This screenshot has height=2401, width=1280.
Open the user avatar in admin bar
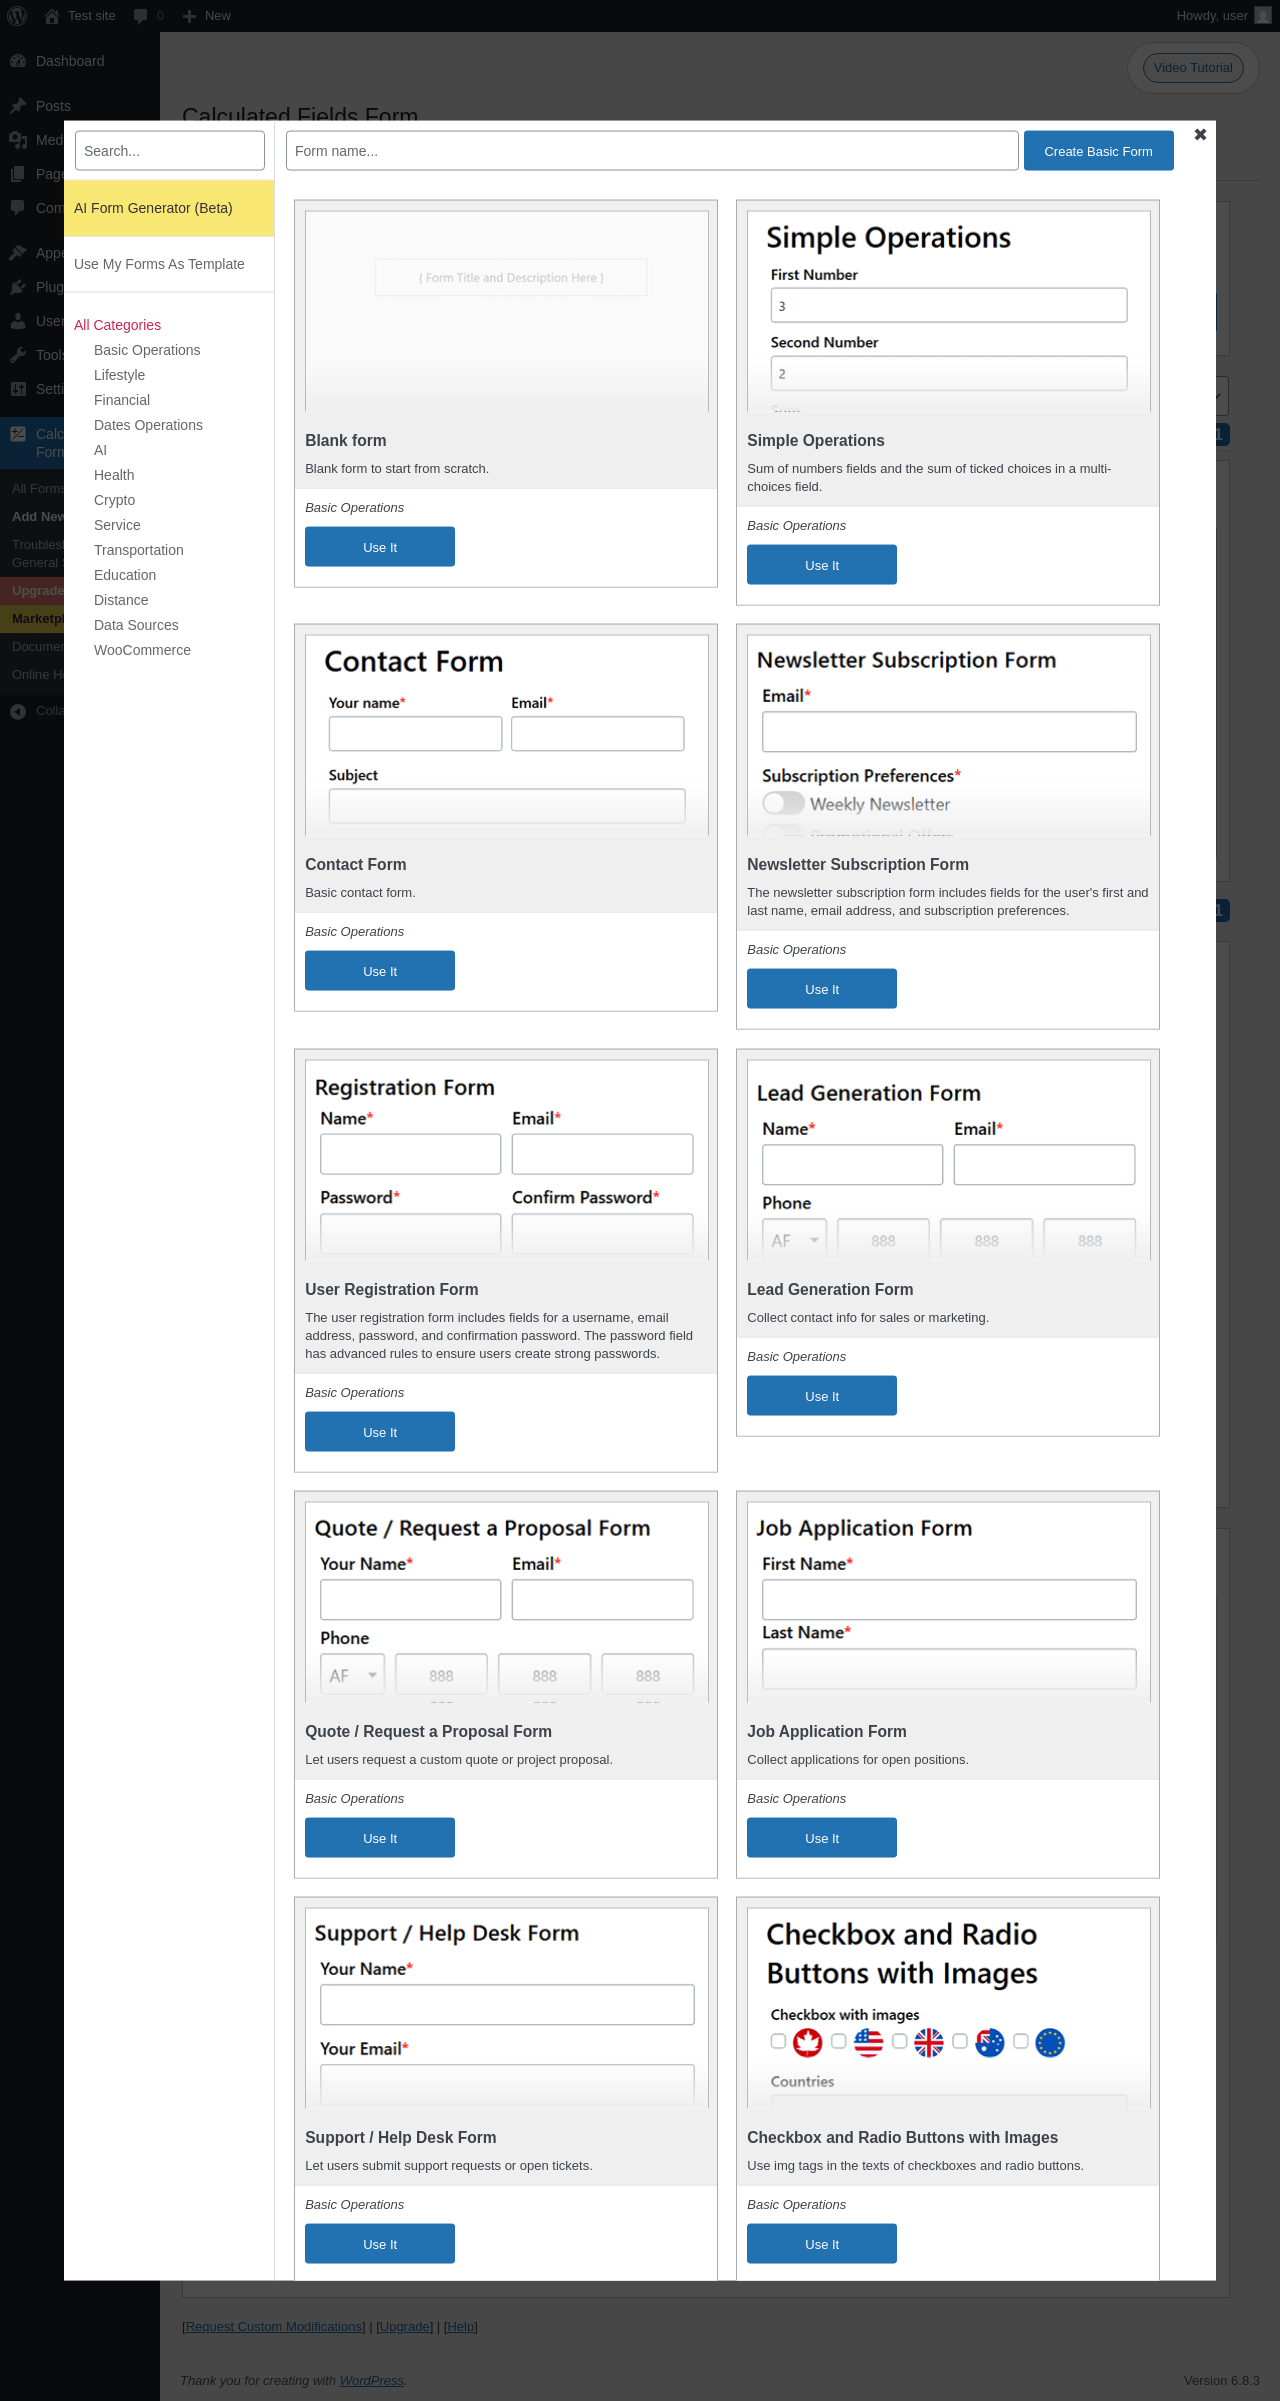[x=1262, y=16]
